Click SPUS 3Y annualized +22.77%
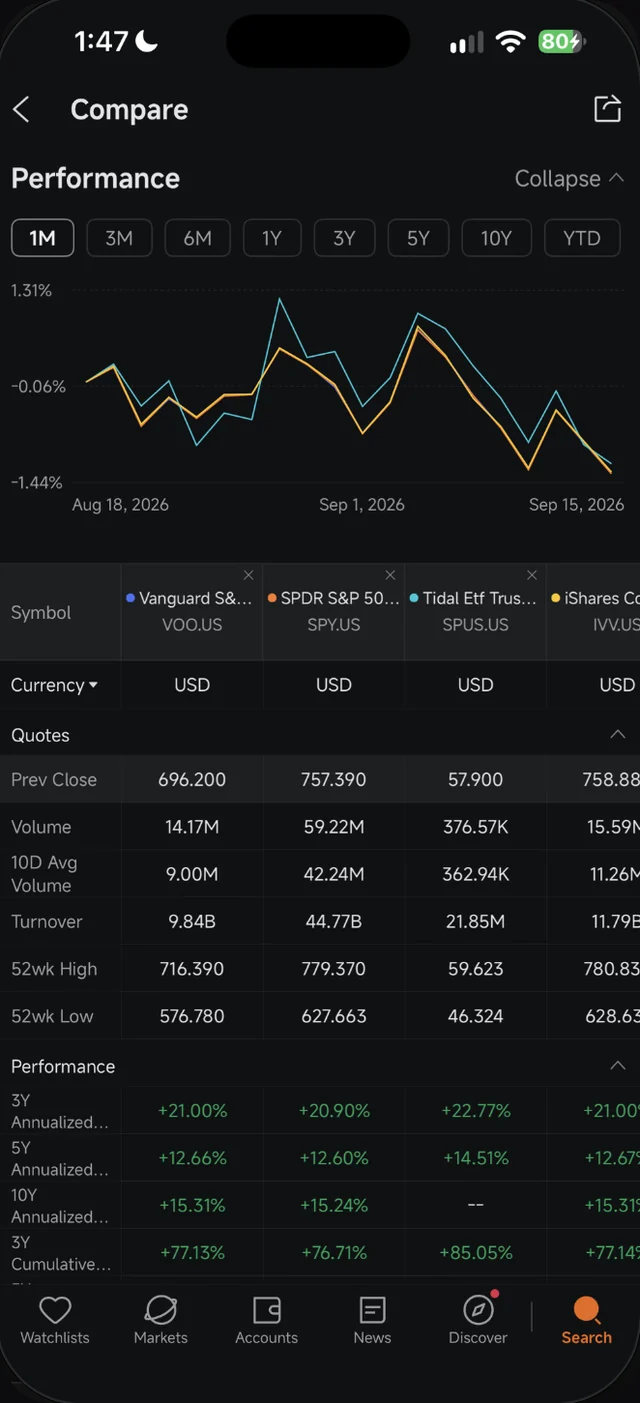 [476, 1111]
